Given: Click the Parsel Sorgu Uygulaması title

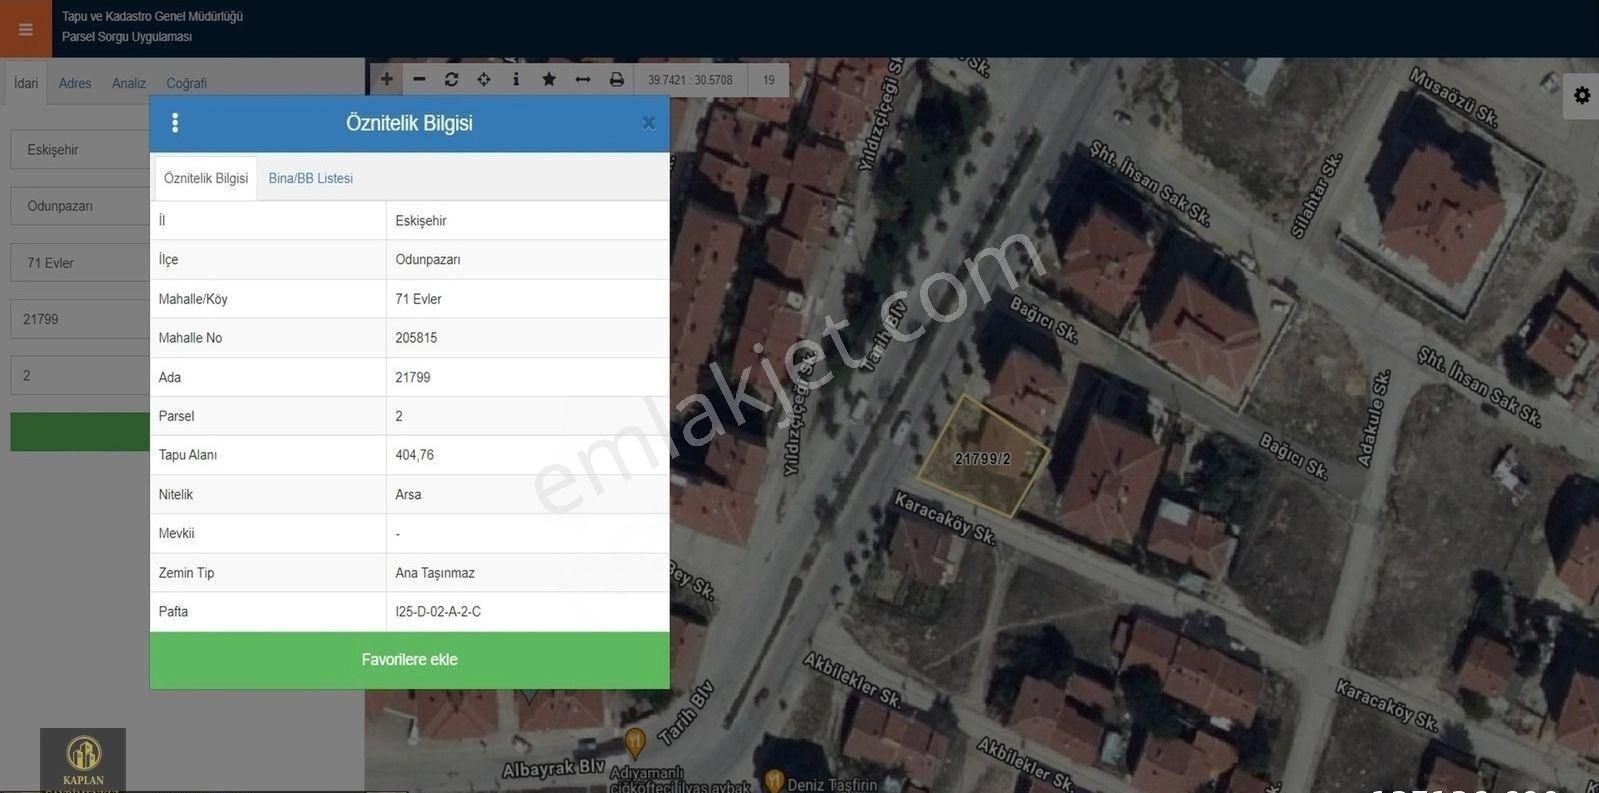Looking at the screenshot, I should pos(127,37).
